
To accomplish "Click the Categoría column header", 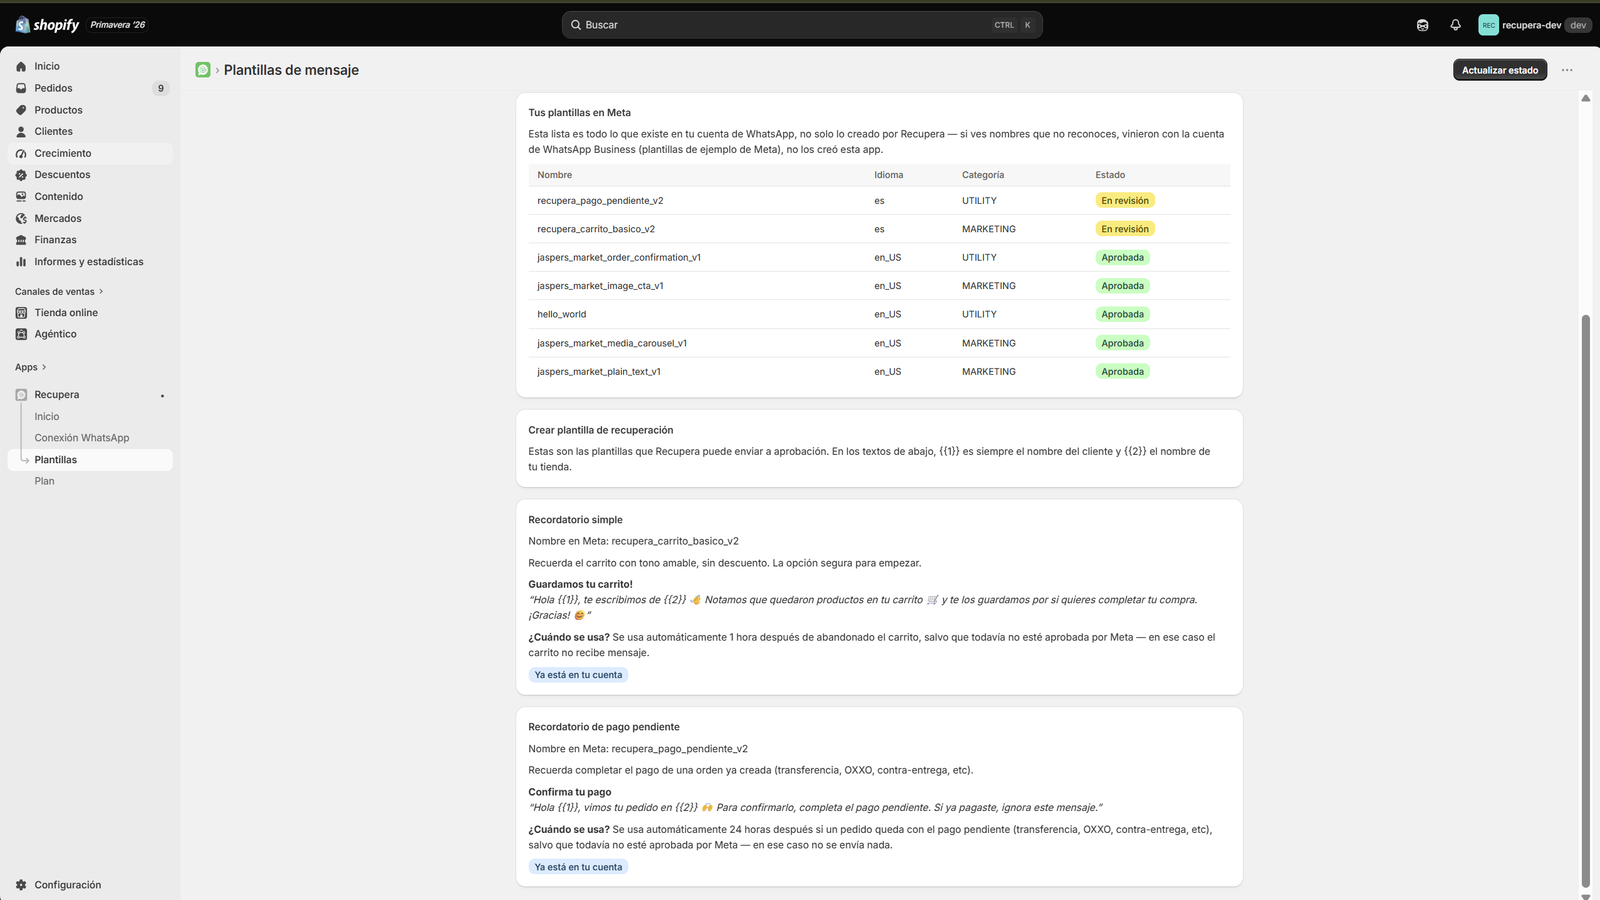I will [x=983, y=175].
